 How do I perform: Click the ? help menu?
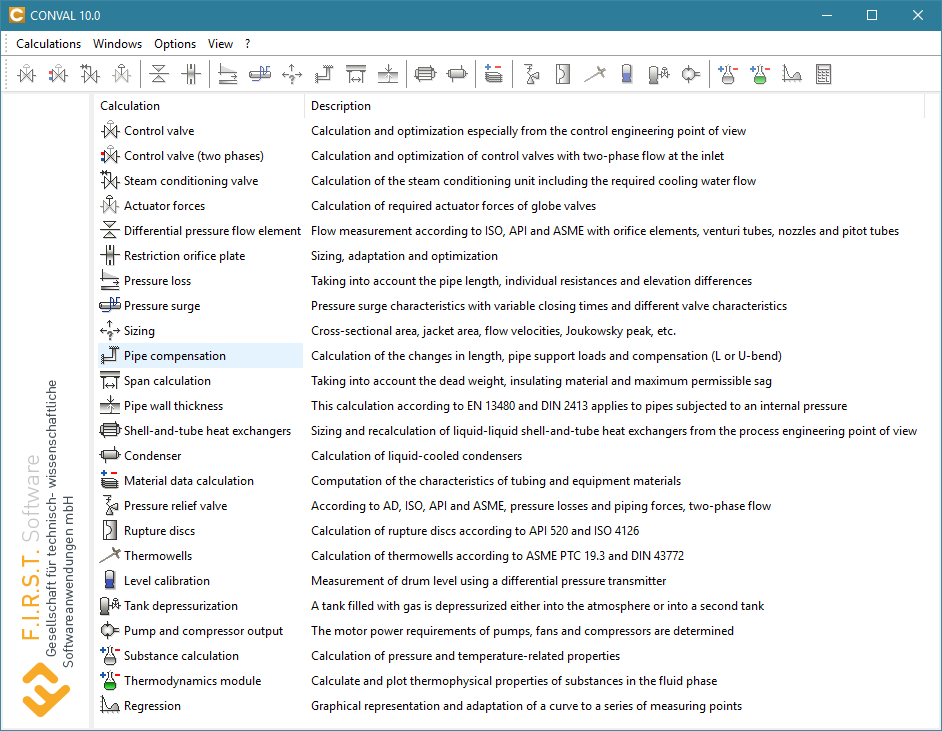click(x=248, y=44)
